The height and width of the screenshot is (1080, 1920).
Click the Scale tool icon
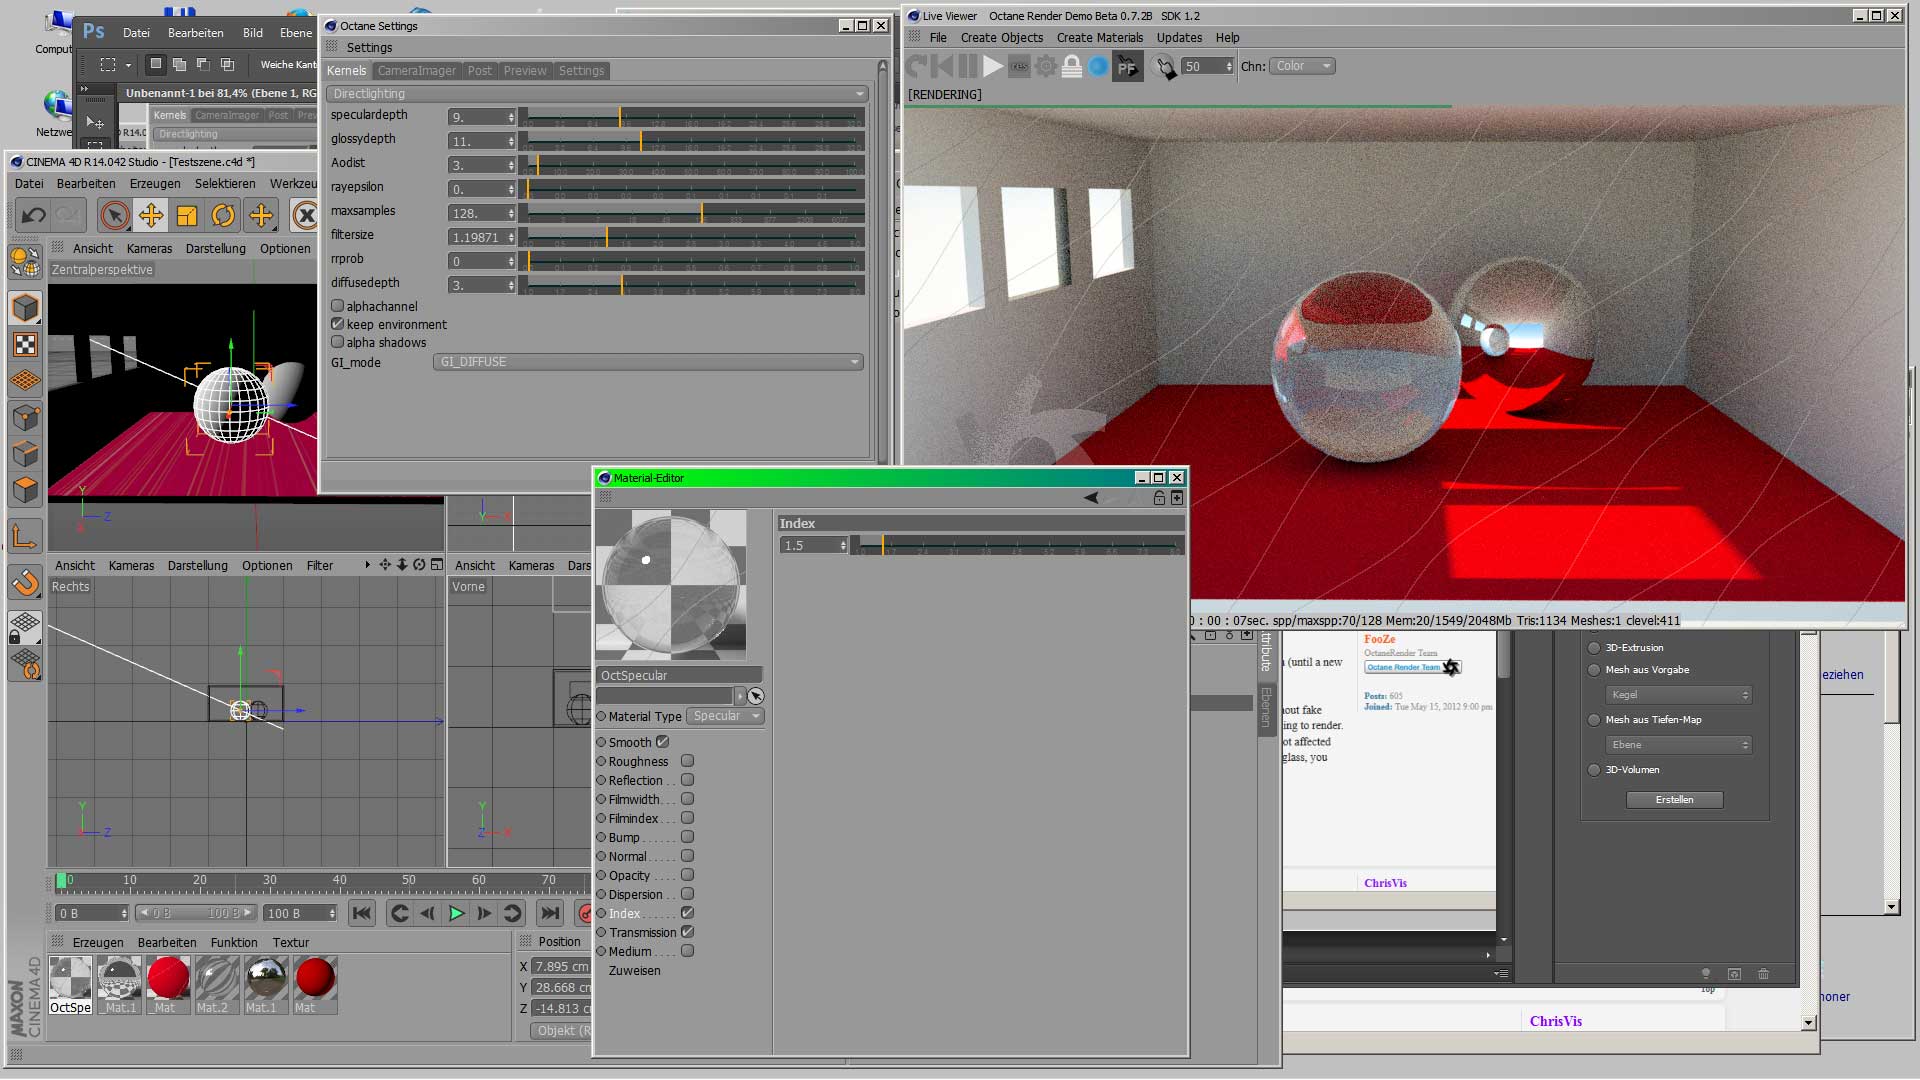187,215
